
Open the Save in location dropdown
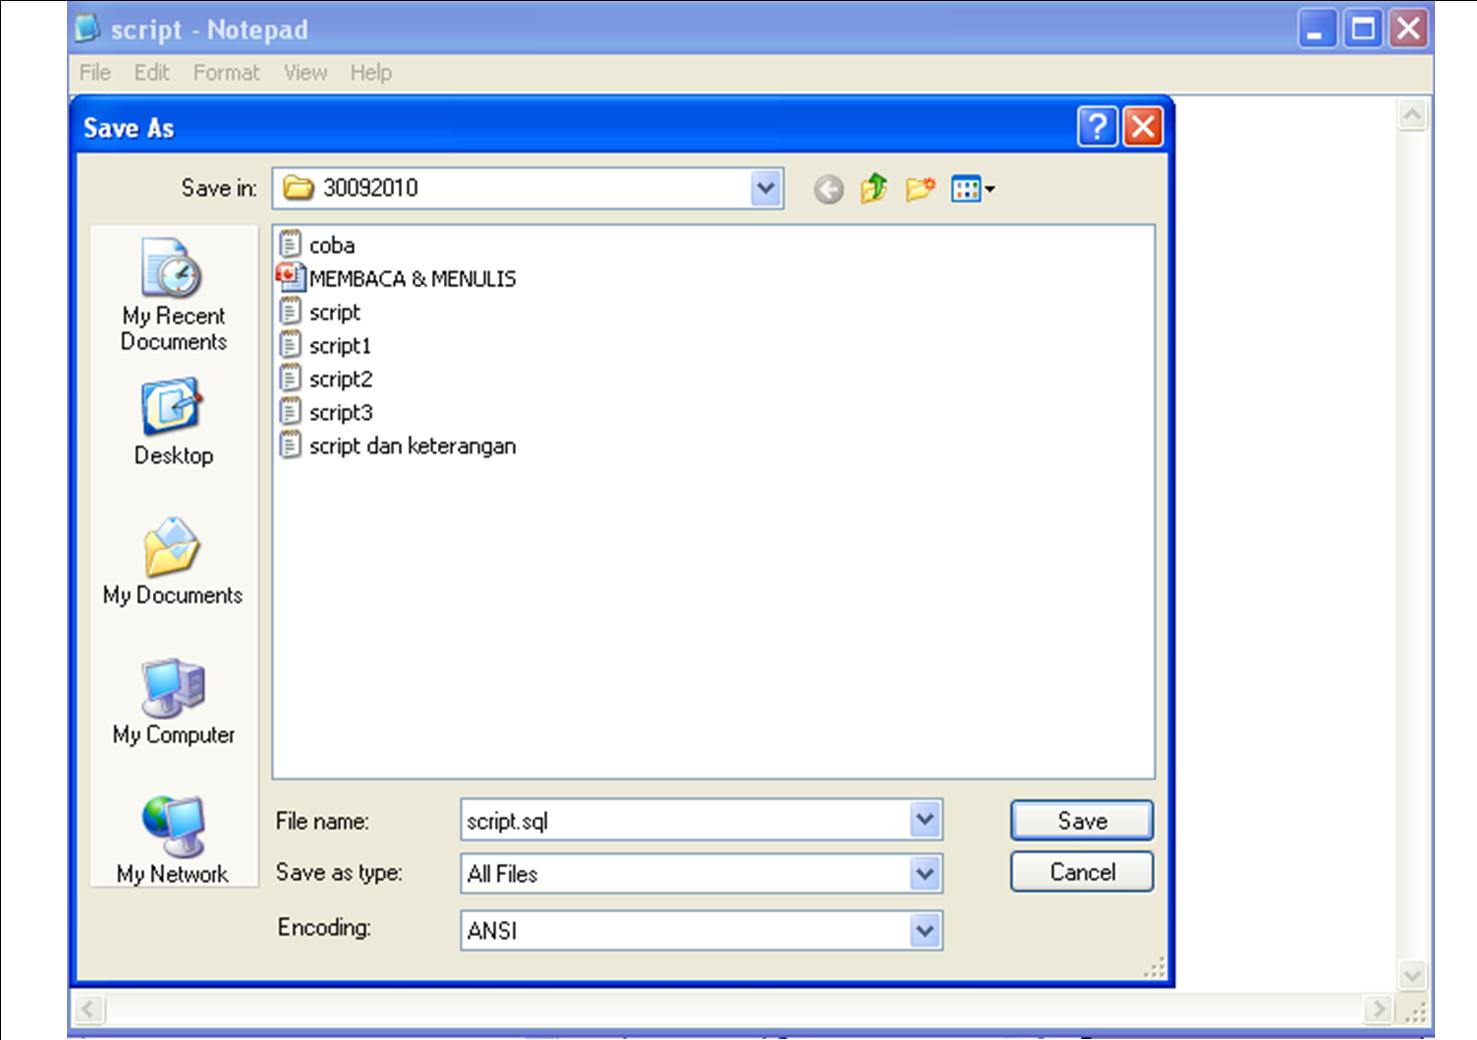point(764,188)
